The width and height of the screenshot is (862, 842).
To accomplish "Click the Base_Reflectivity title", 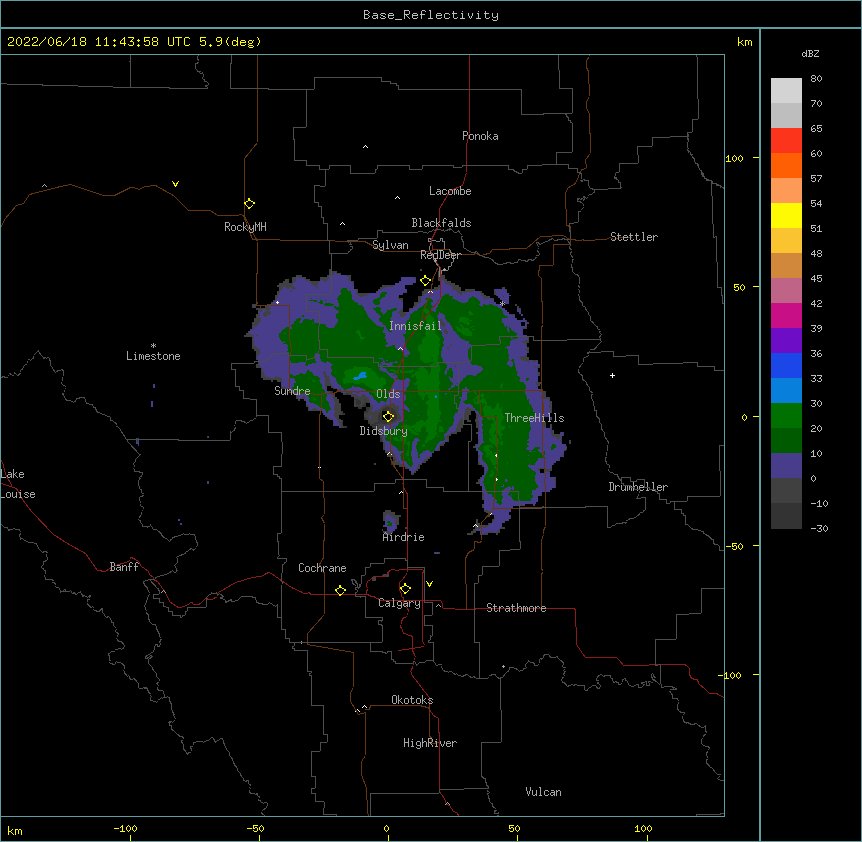I will pyautogui.click(x=431, y=15).
